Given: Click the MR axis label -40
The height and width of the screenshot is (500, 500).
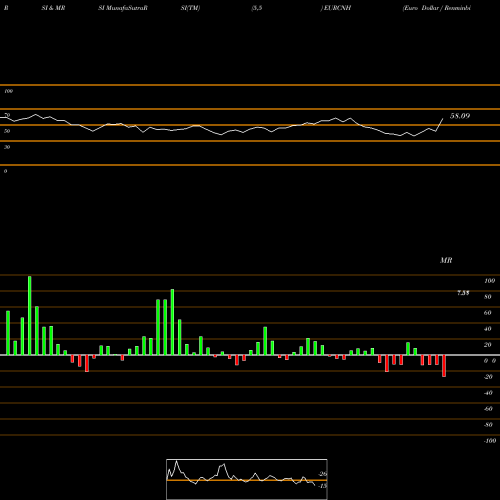Looking at the screenshot, I should click(488, 393).
